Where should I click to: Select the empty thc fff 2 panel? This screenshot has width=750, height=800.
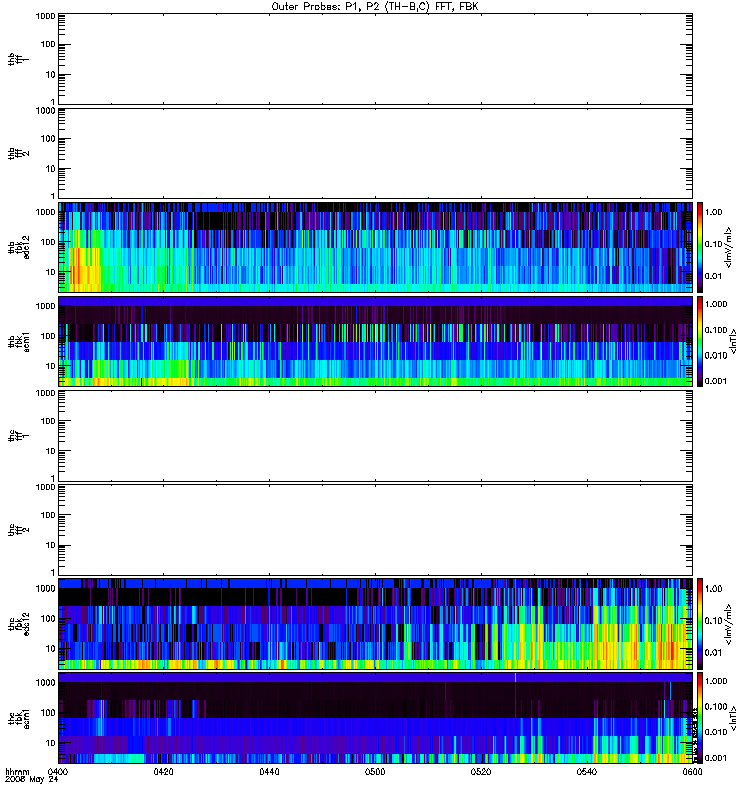376,530
